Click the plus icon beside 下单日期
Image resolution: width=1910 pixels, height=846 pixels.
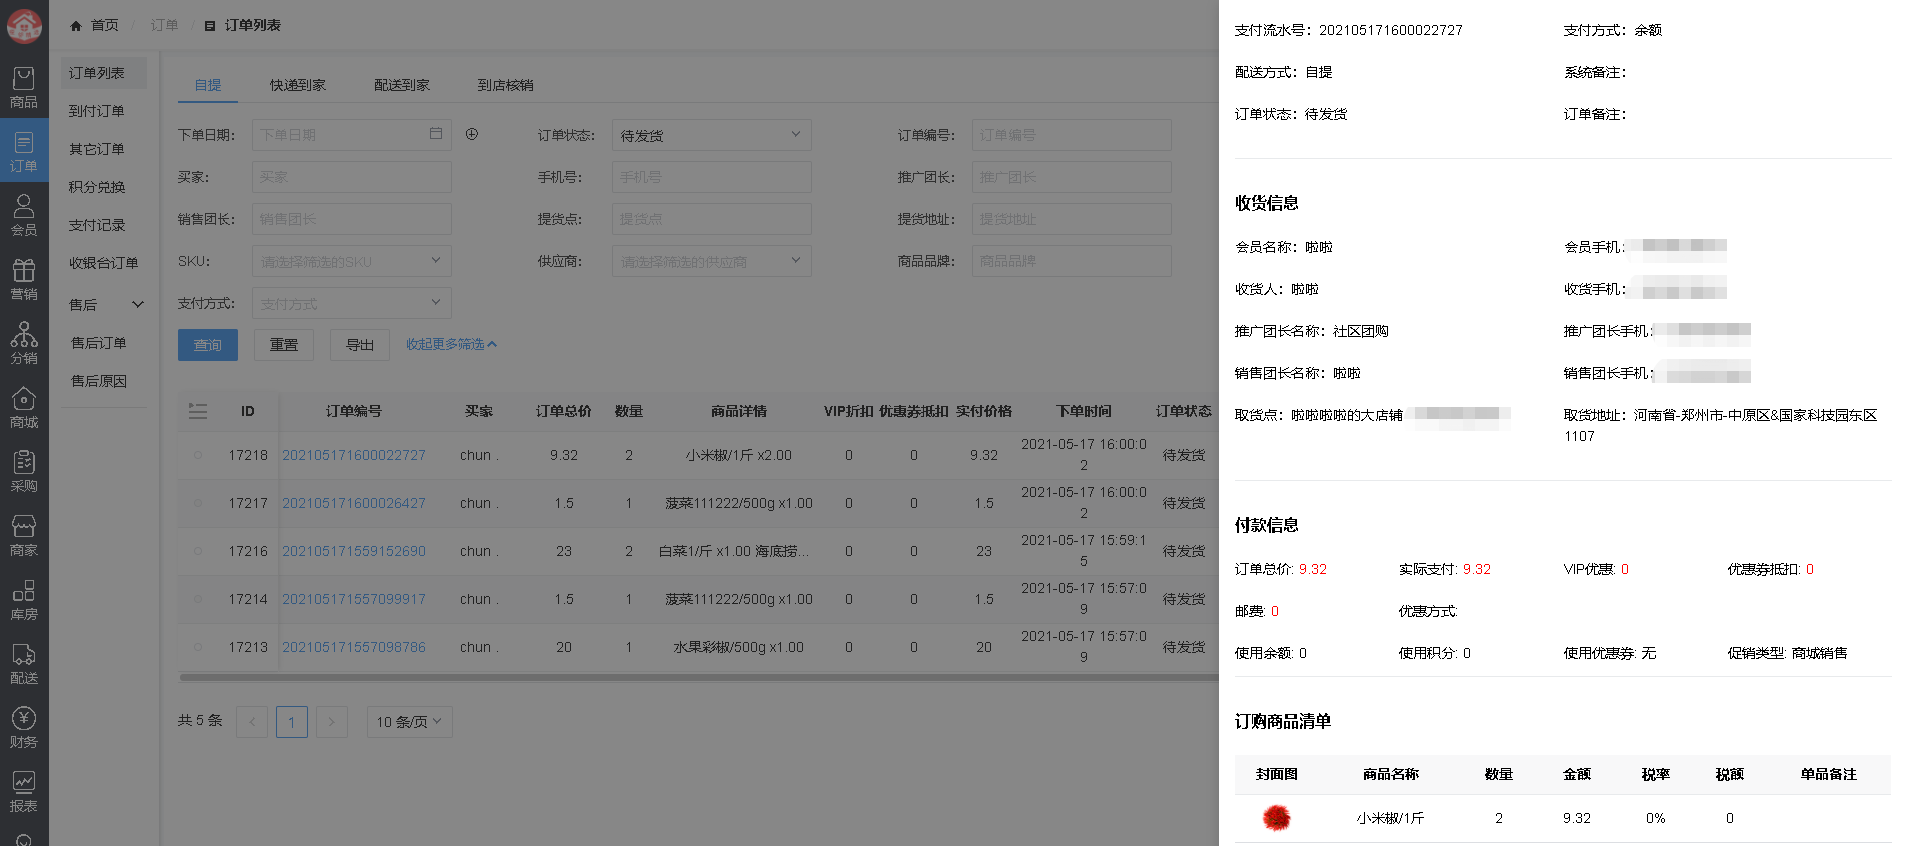(472, 134)
